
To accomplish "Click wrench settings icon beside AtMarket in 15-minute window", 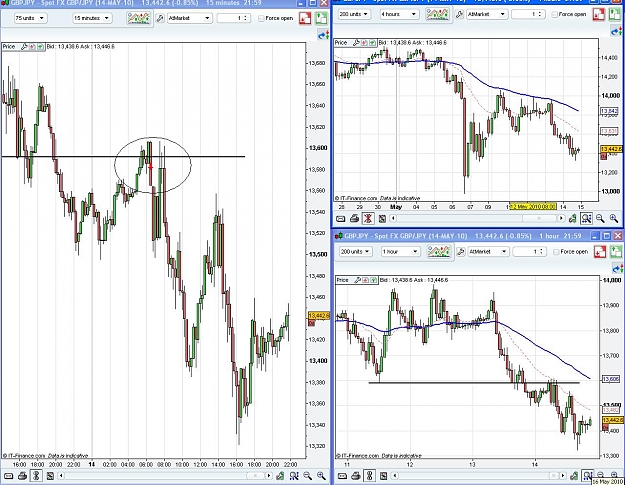I will coord(160,18).
